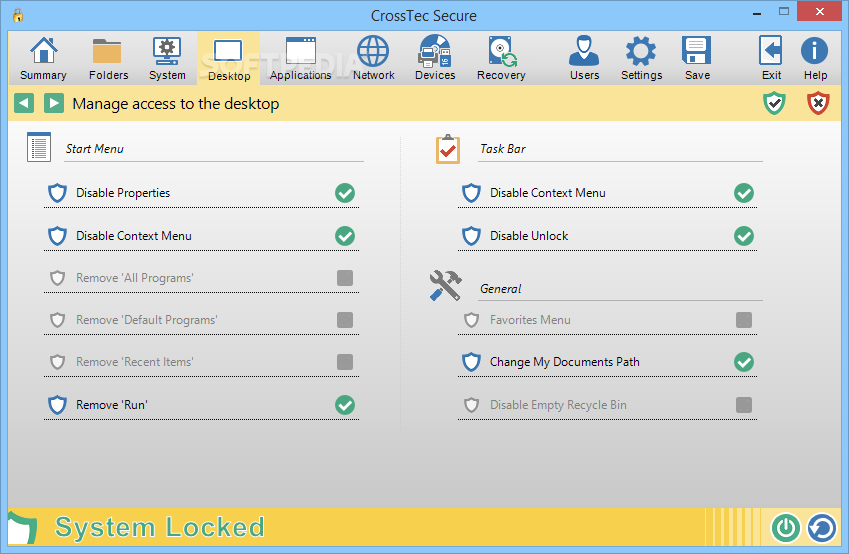Image resolution: width=849 pixels, height=554 pixels.
Task: Open the Applications section
Action: 301,58
